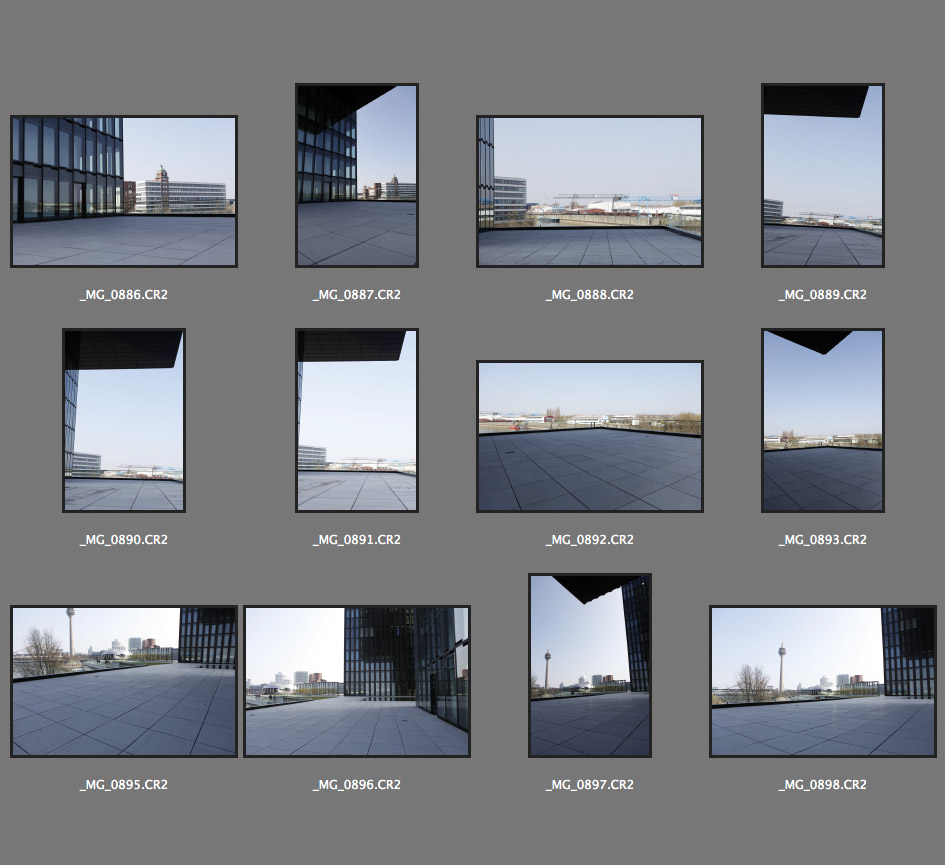Select the _MG_0897.CR2 filename label

[590, 785]
